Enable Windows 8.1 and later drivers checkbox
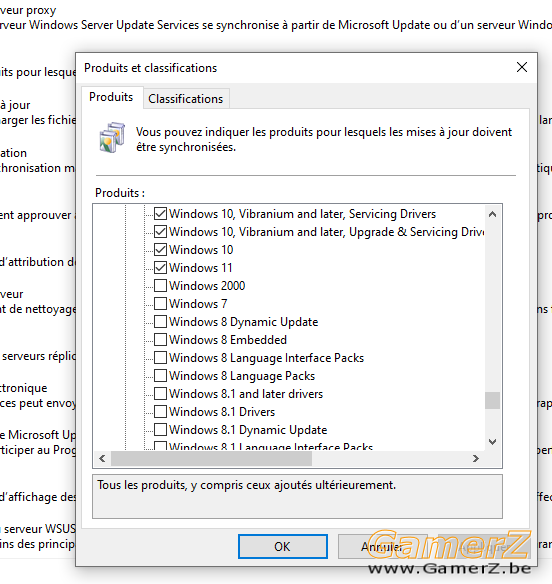The image size is (552, 584). coord(160,394)
